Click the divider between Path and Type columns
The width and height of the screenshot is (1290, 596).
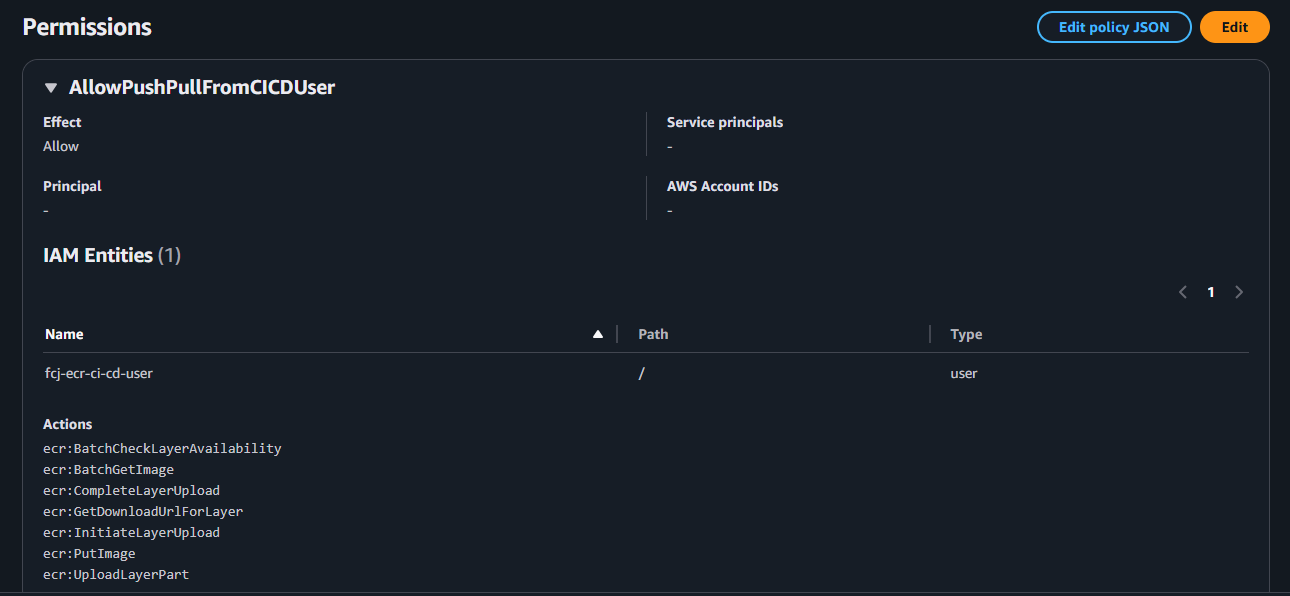pyautogui.click(x=929, y=334)
